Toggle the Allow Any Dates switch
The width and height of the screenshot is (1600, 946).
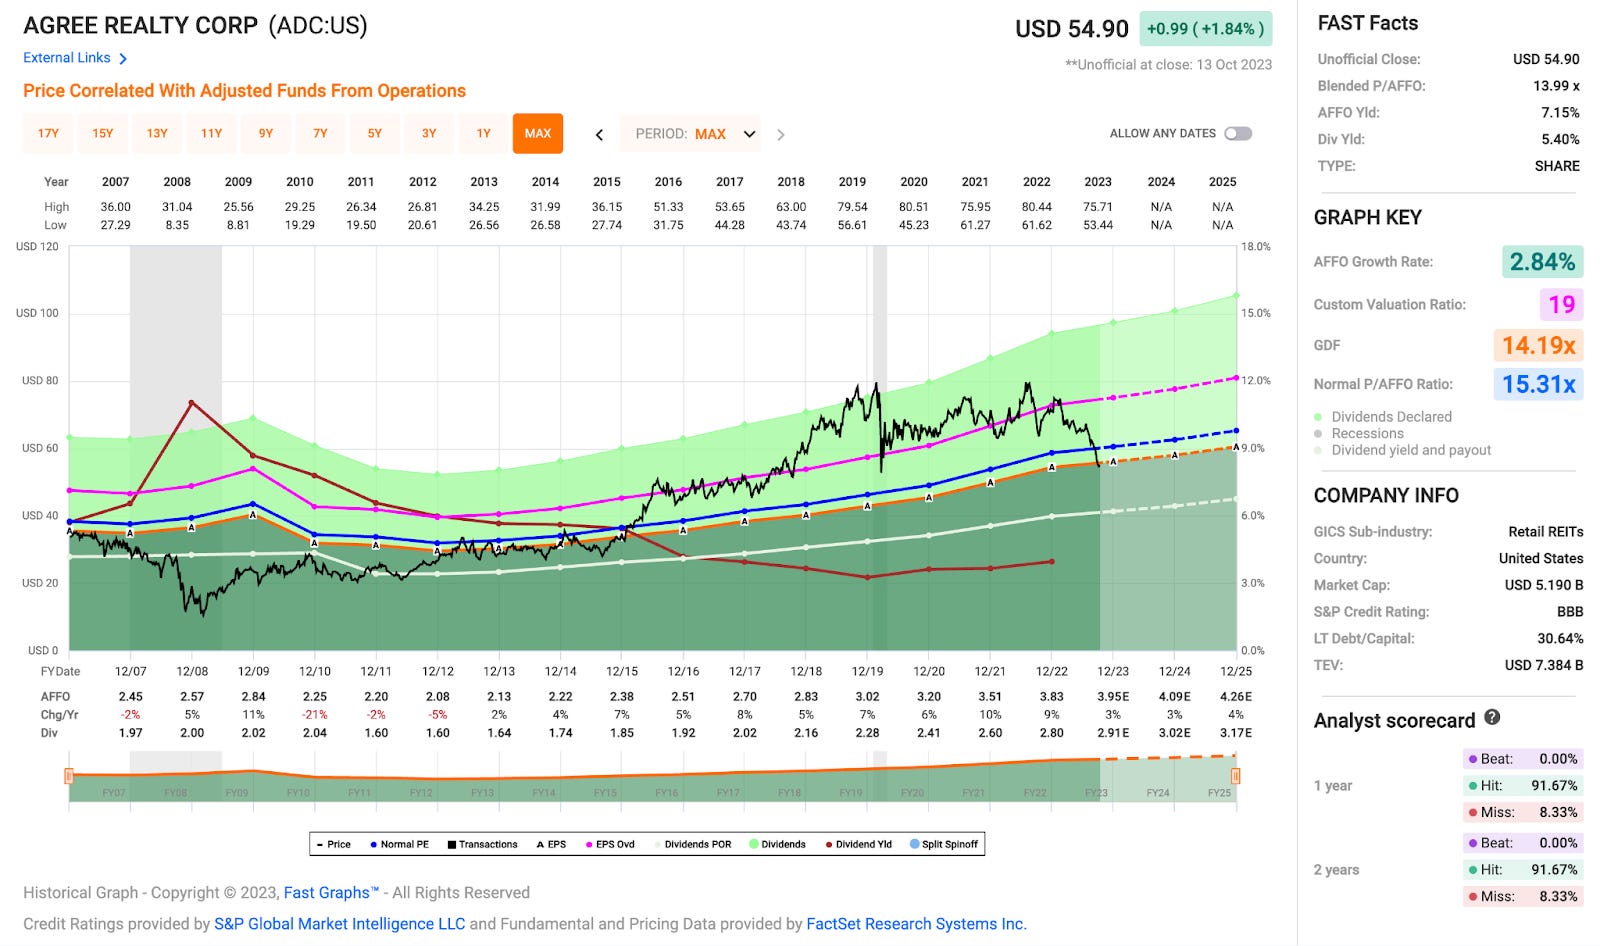click(1238, 133)
